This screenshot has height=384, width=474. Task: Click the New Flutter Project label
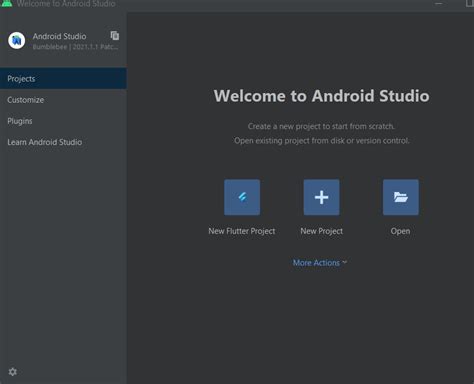[x=242, y=231]
